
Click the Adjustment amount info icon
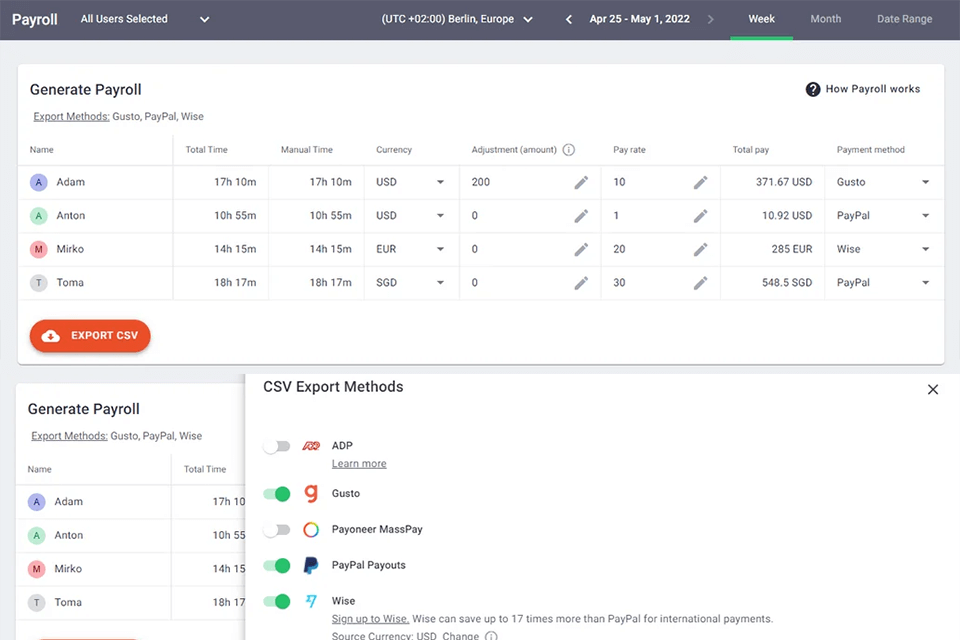click(569, 150)
